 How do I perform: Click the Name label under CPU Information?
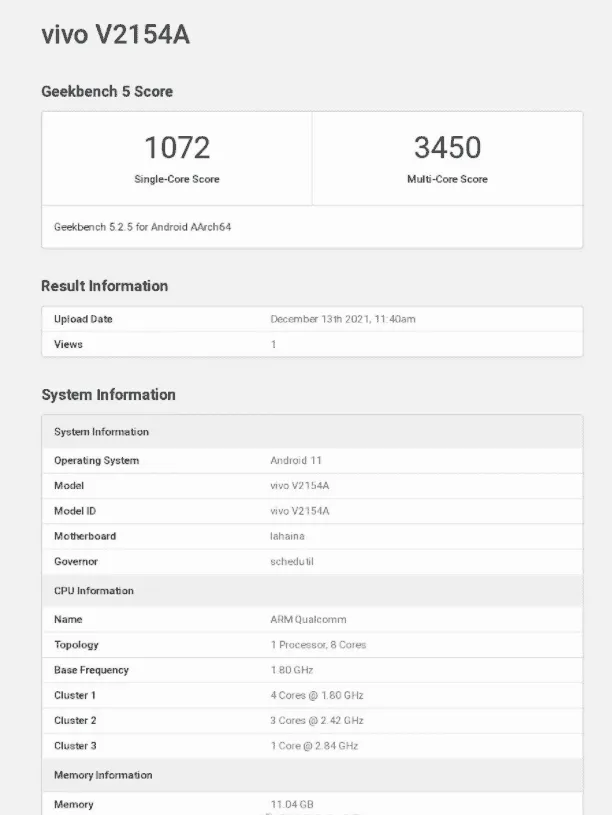pos(68,620)
